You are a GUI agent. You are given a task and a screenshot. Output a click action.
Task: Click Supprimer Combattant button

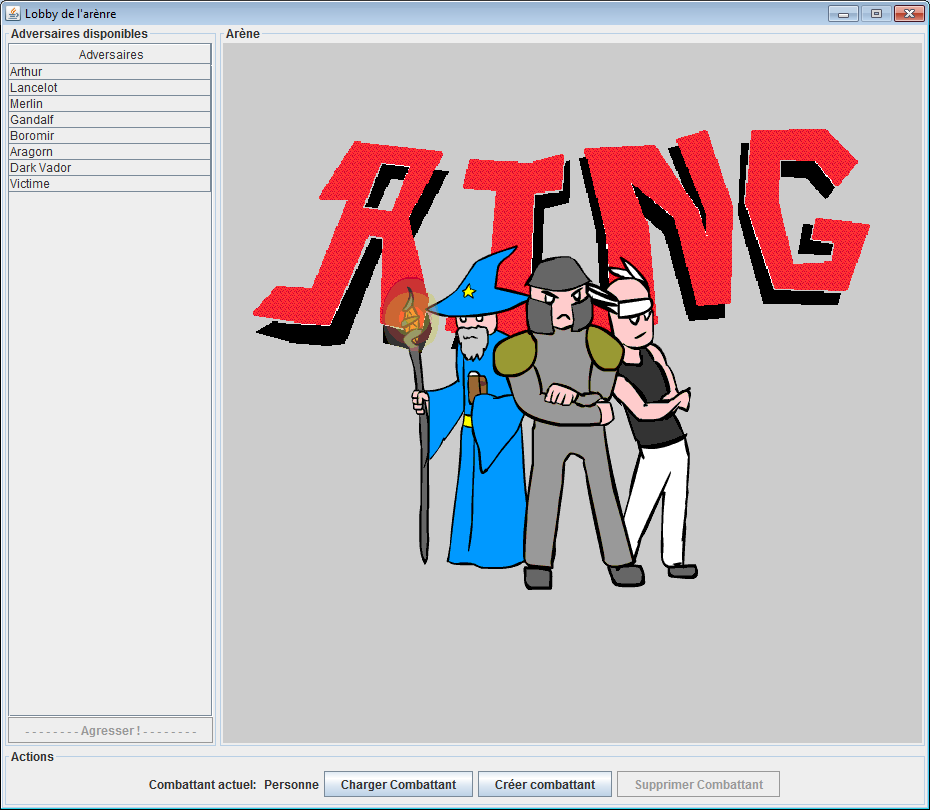pyautogui.click(x=698, y=784)
